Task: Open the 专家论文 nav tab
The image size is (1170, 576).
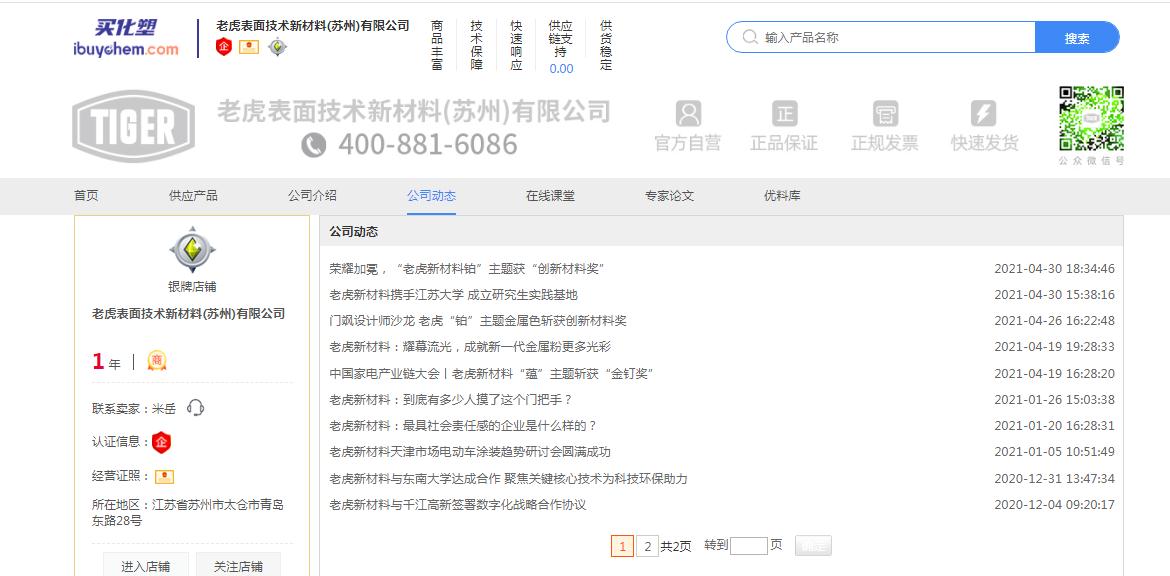Action: point(669,196)
